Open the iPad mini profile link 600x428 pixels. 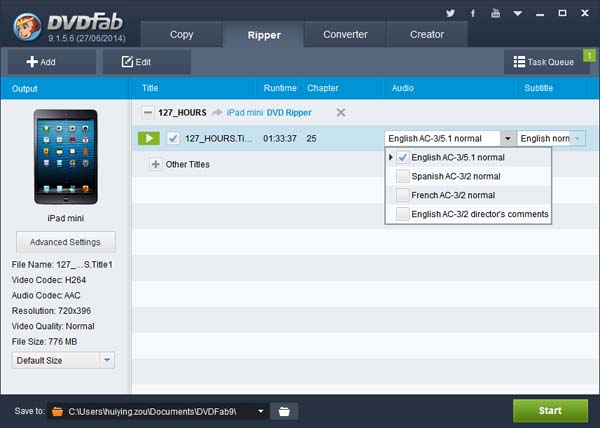point(245,113)
